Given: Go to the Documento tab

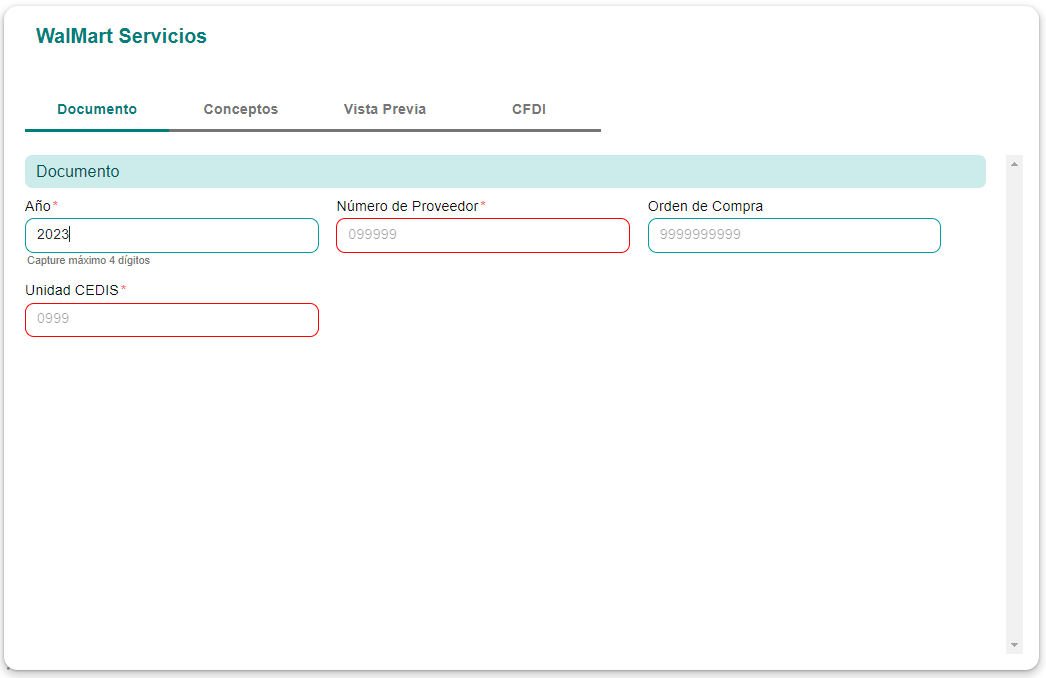Looking at the screenshot, I should point(97,109).
